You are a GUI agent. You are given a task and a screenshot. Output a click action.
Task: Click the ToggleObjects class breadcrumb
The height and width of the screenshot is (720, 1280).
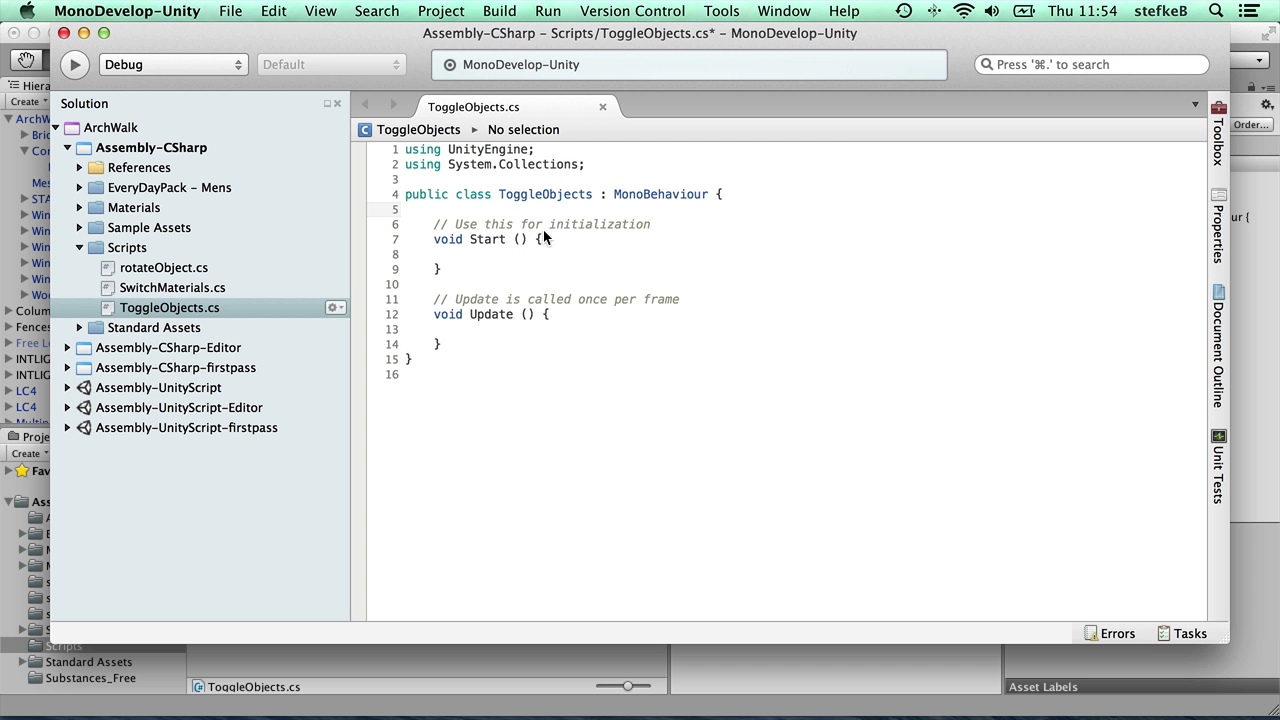tap(410, 130)
